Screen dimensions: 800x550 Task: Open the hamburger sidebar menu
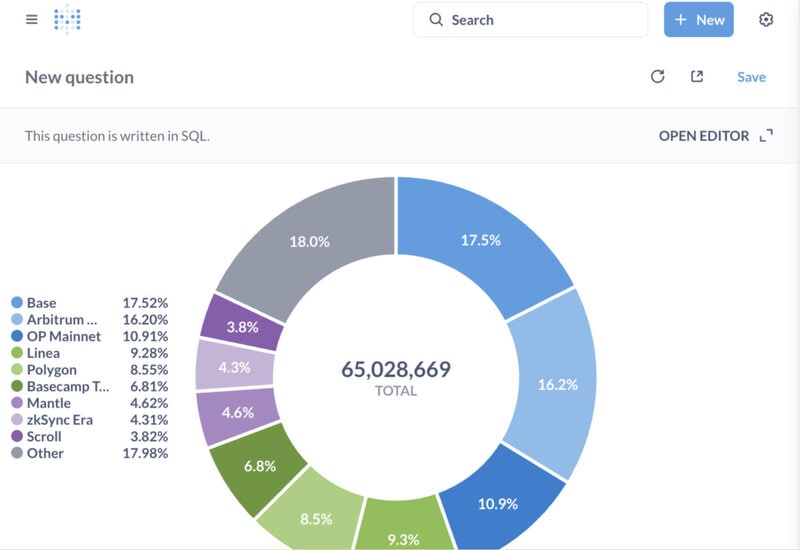click(x=32, y=19)
